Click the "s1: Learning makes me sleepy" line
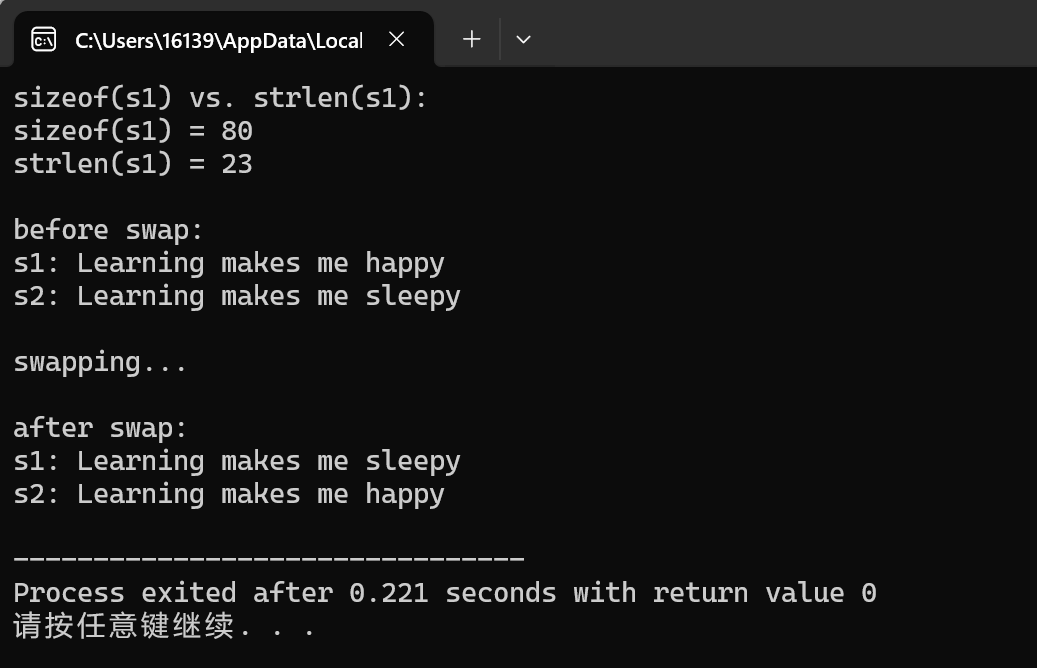Image resolution: width=1037 pixels, height=668 pixels. 236,461
